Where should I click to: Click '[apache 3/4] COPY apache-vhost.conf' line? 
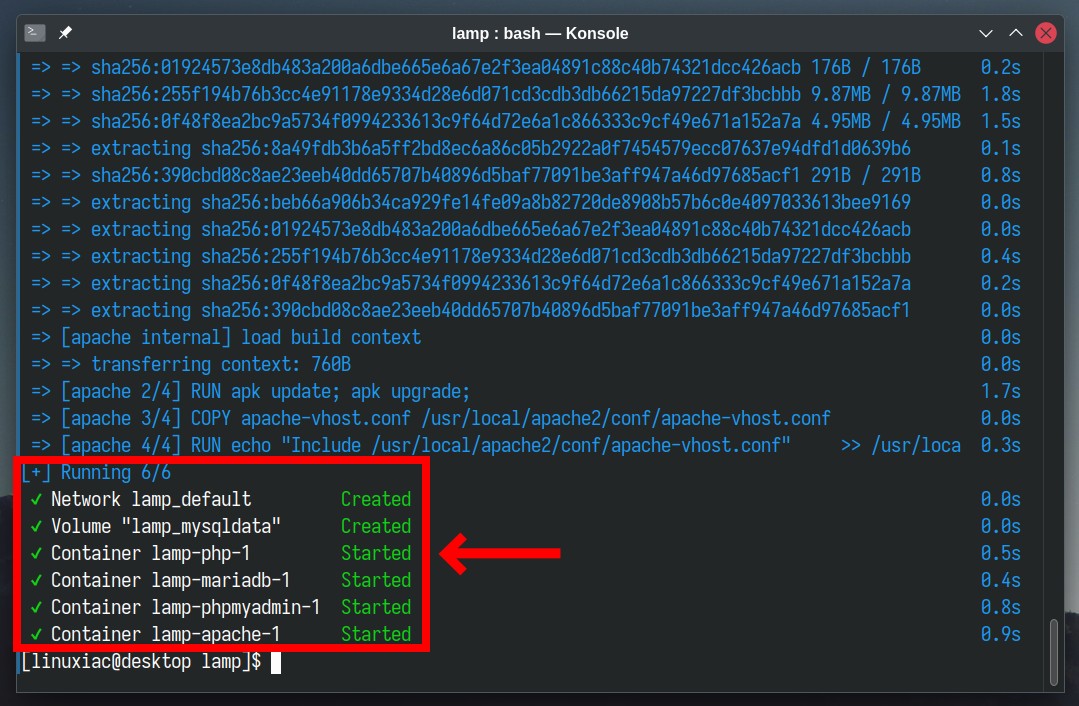point(431,418)
